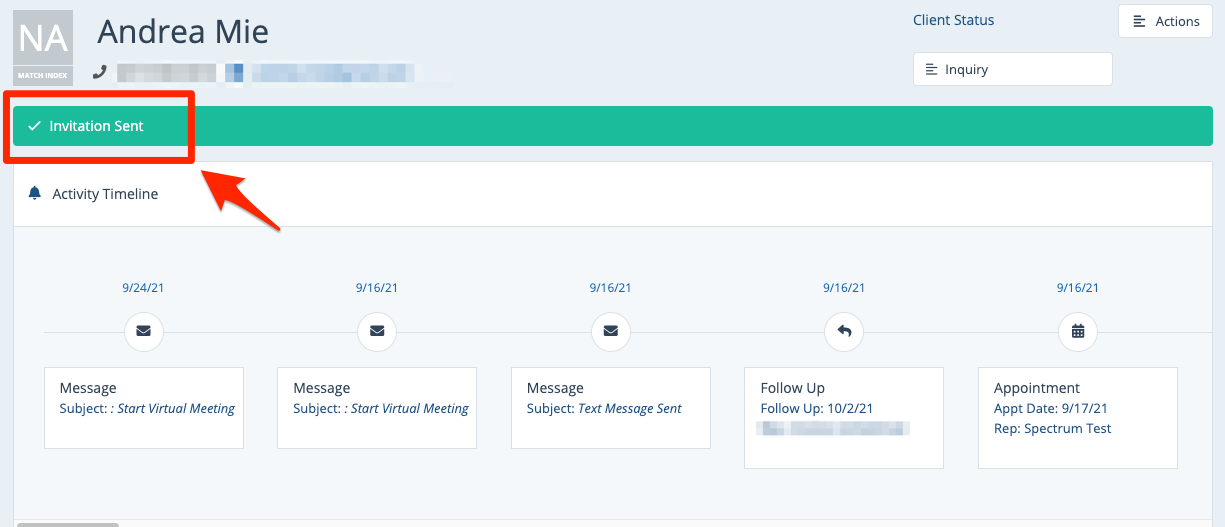Click the 9/24/21 timeline date
Screen dimensions: 1225x527
coord(143,288)
